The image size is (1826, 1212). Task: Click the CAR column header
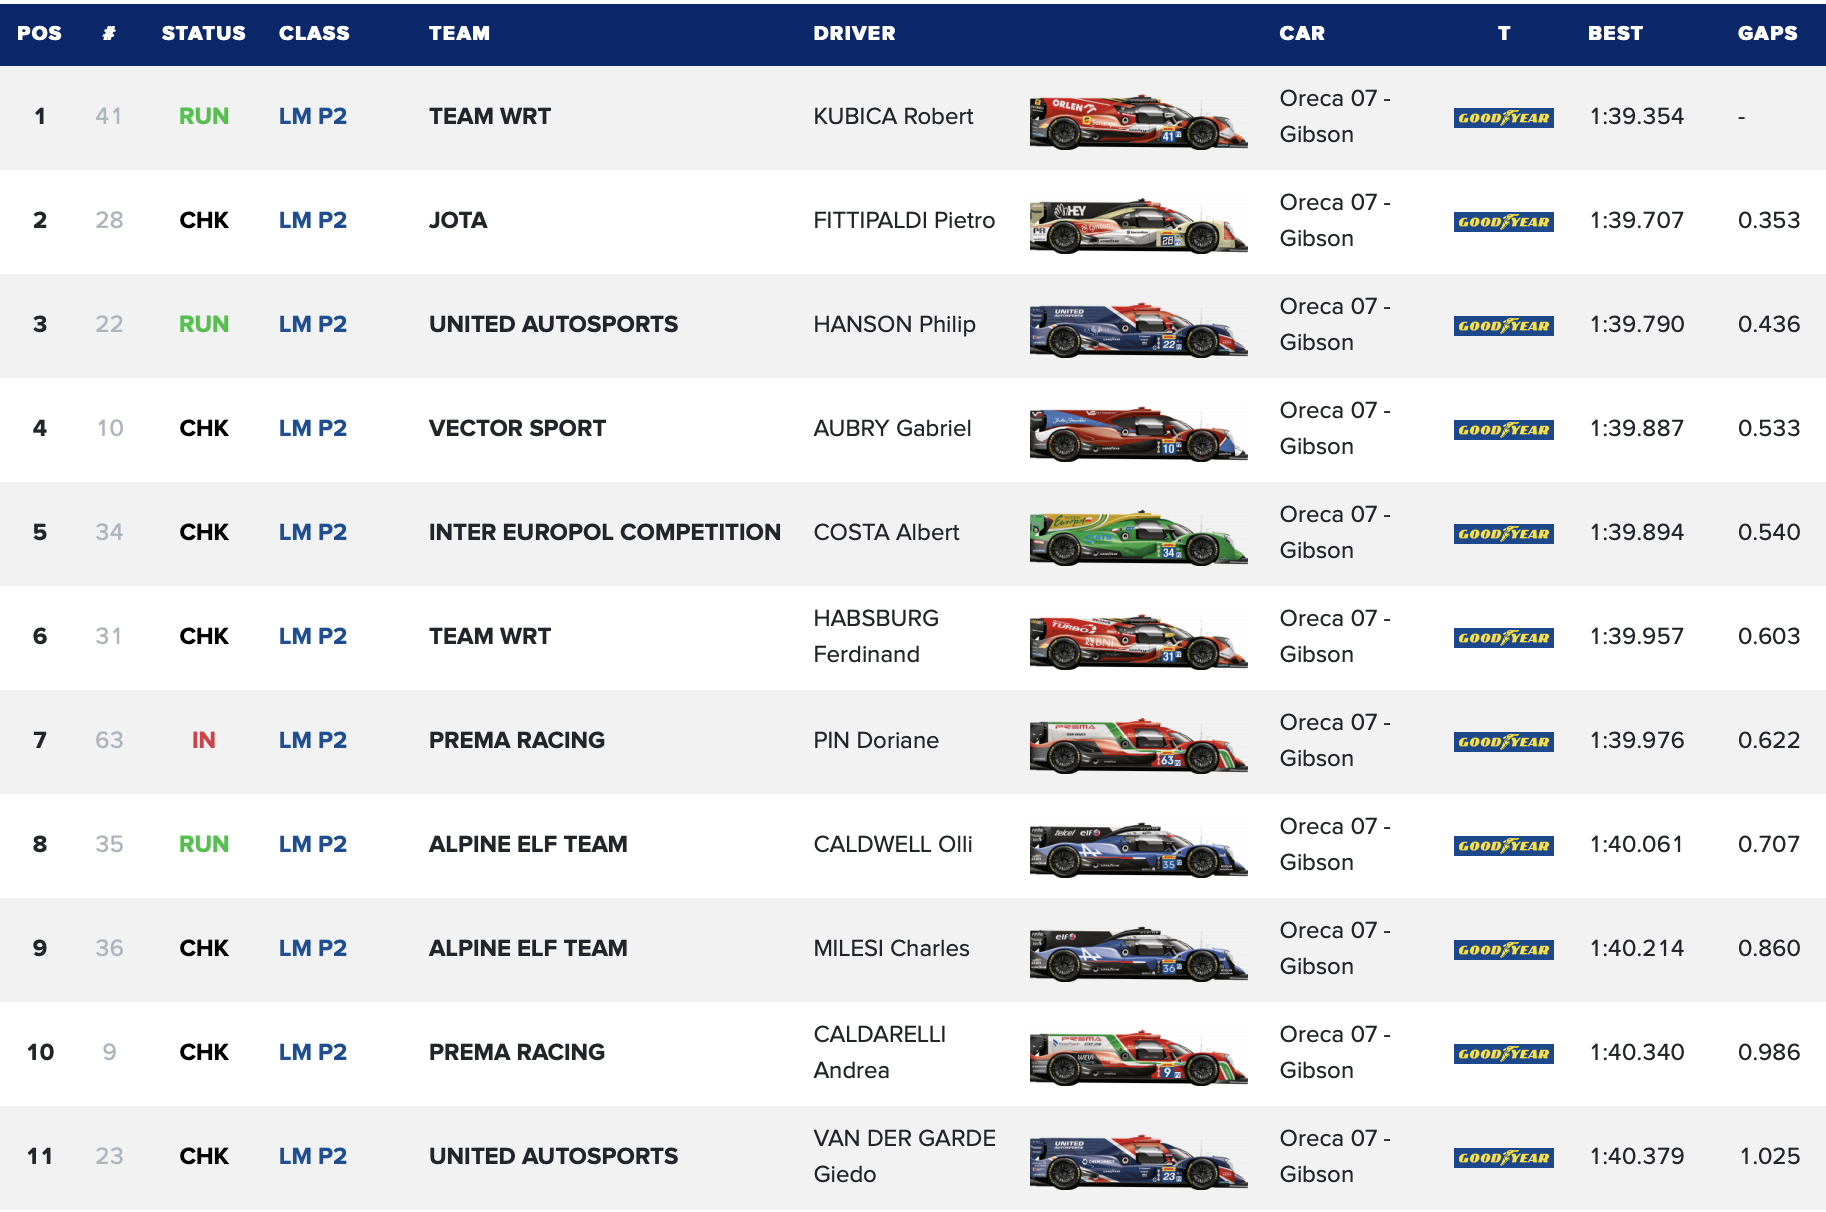tap(1302, 33)
